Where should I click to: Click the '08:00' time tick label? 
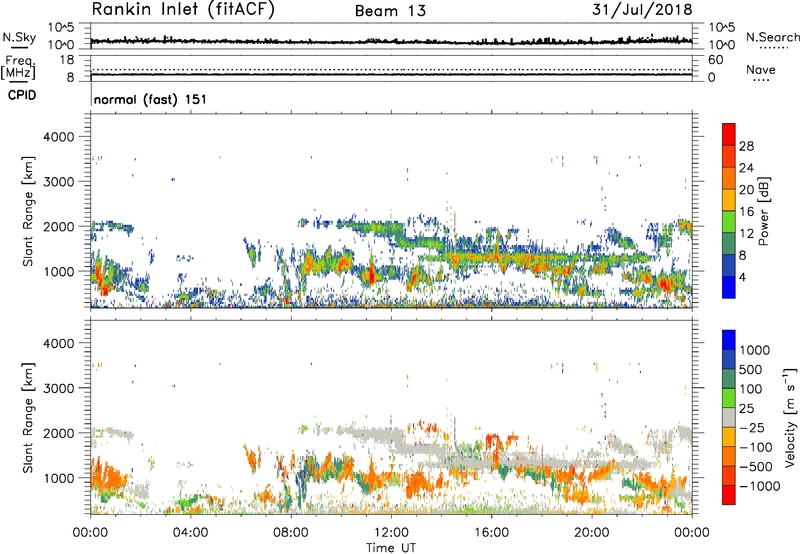click(290, 533)
